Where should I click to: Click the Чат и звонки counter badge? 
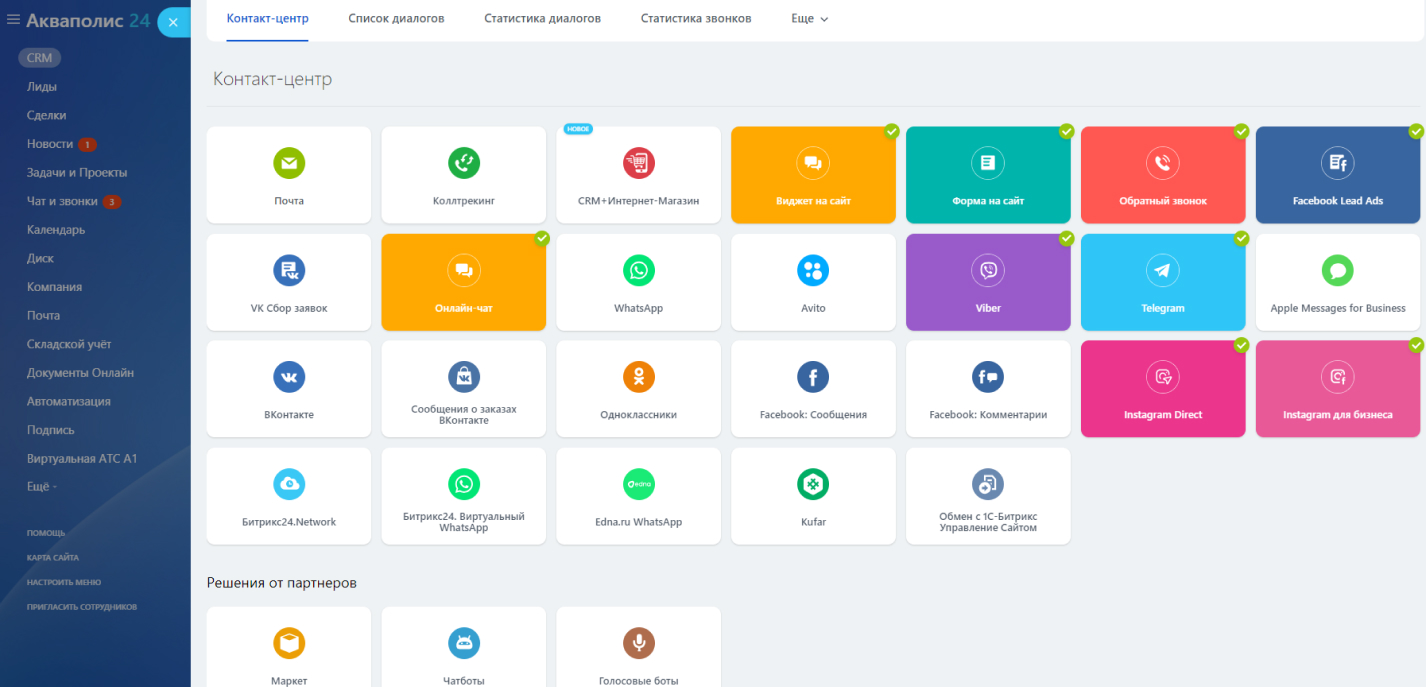pyautogui.click(x=112, y=202)
